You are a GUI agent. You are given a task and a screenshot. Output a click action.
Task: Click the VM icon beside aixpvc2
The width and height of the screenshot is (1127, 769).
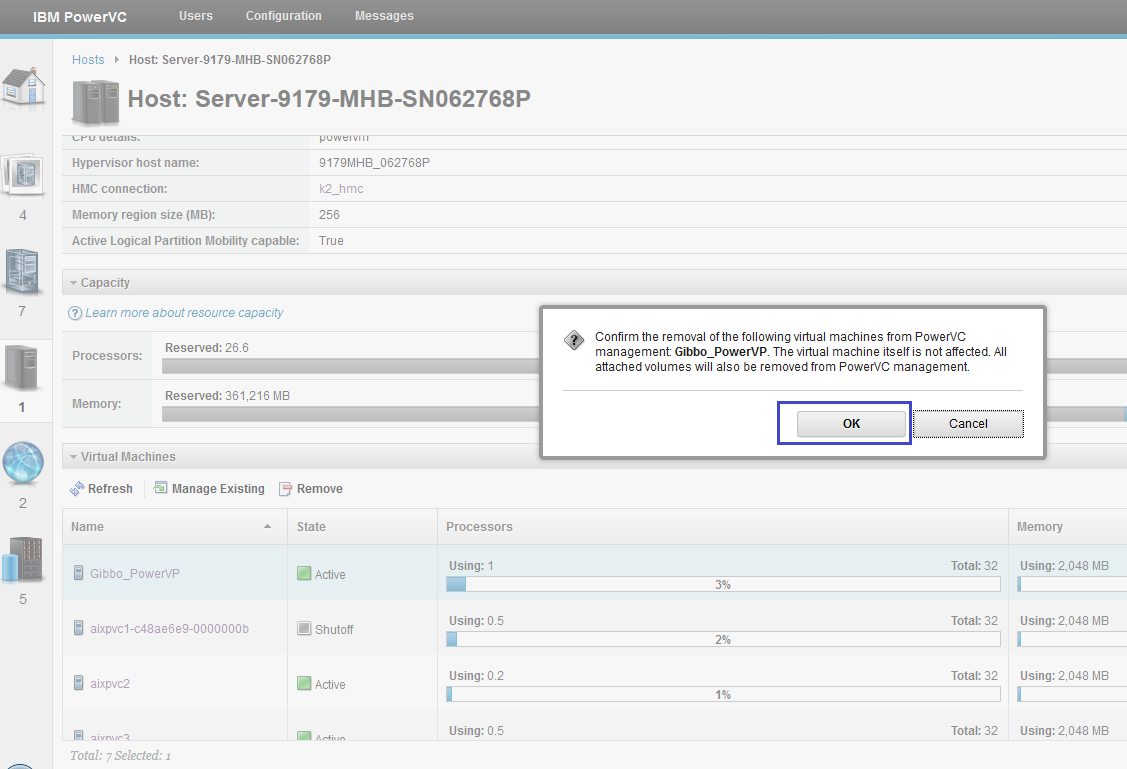pos(79,683)
